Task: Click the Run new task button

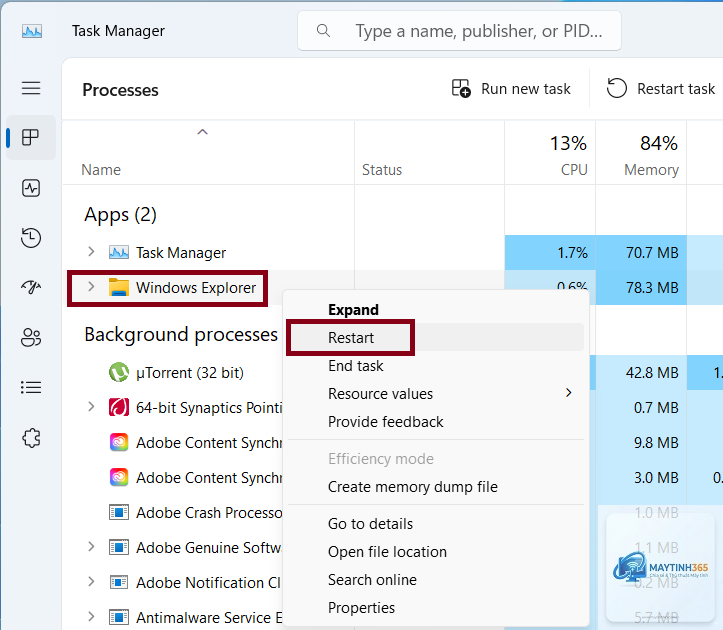Action: click(512, 89)
